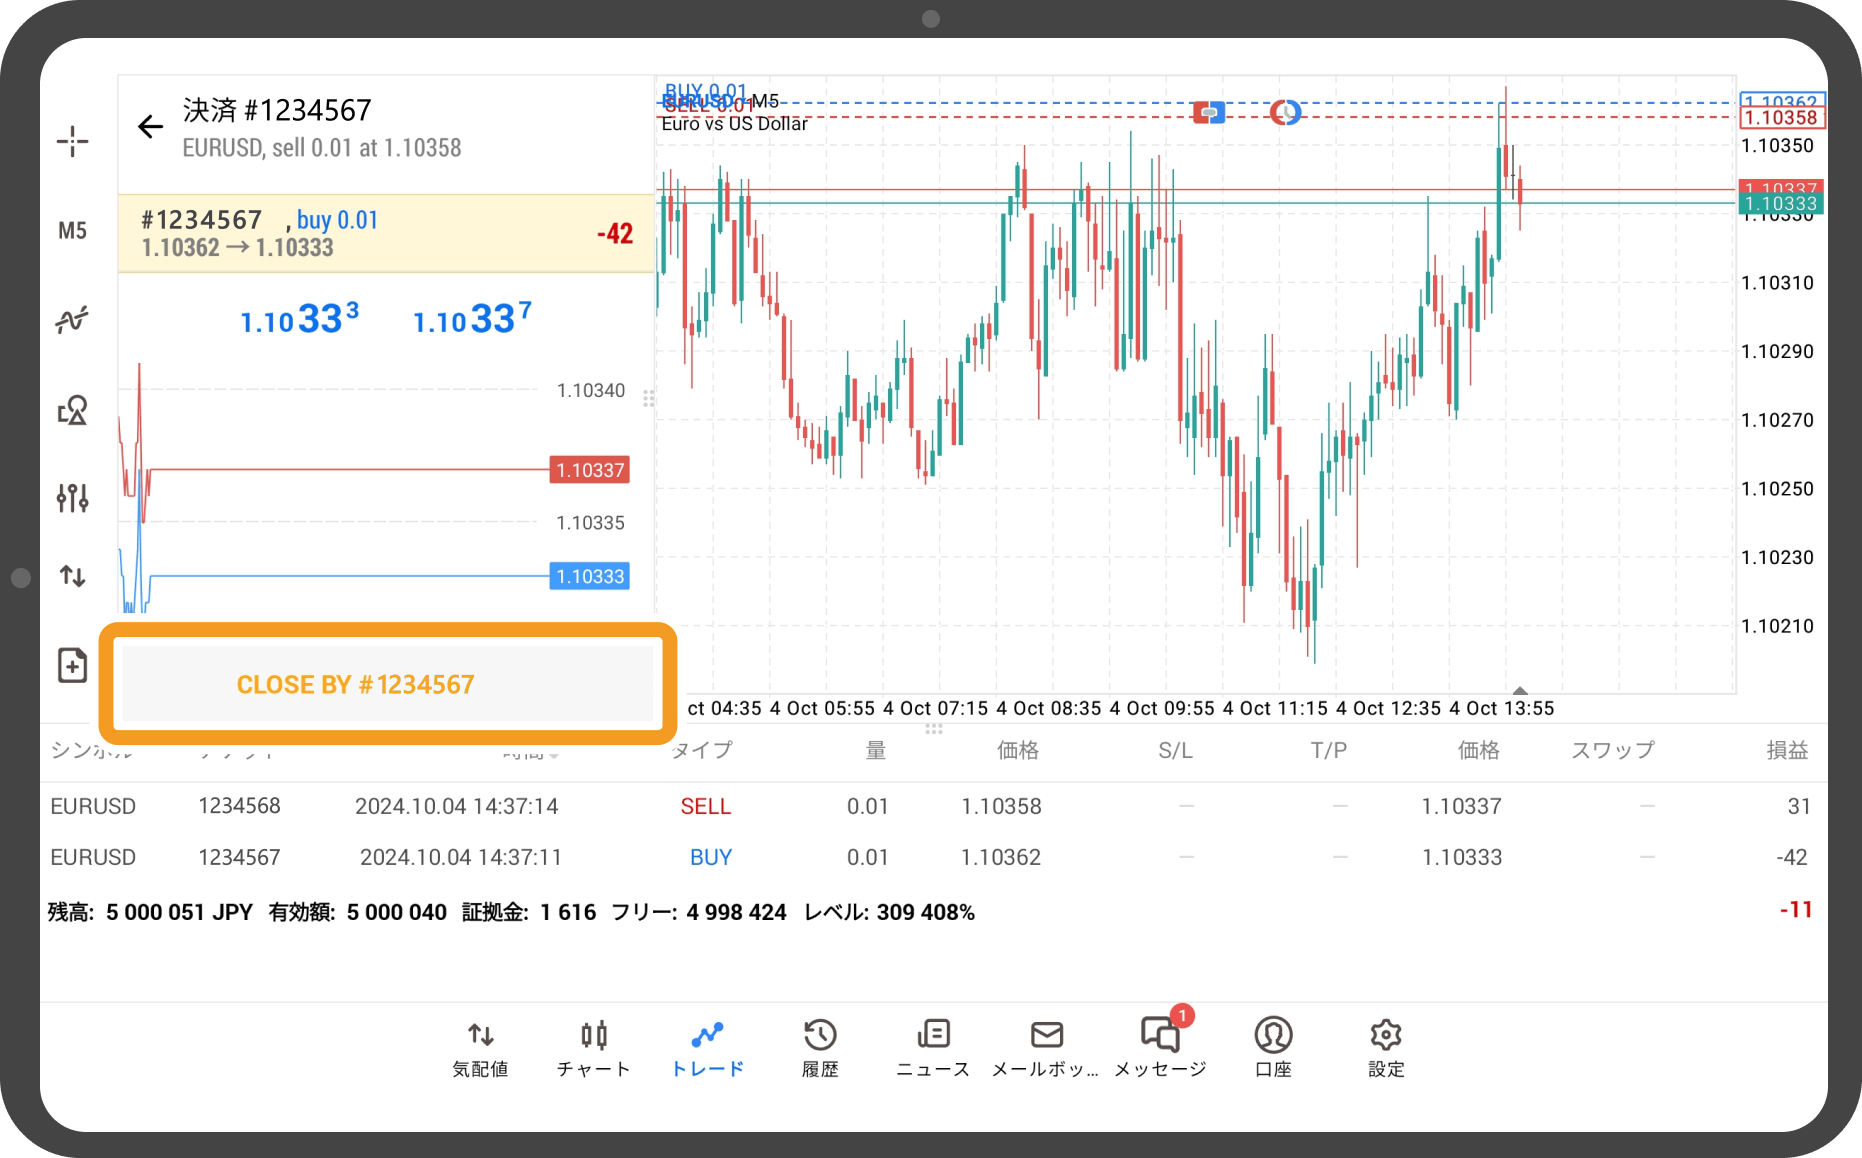This screenshot has width=1862, height=1158.
Task: Click the red 1.10337 tick chart label
Action: (590, 470)
